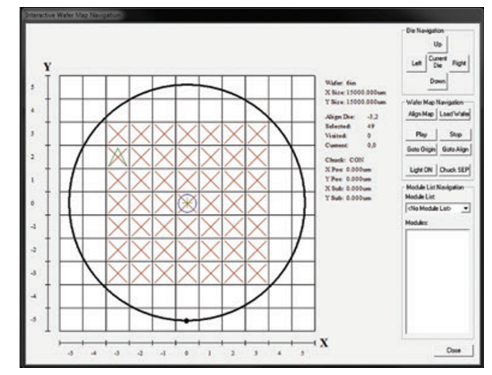Move to the Left die
This screenshot has width=492, height=375.
coord(417,63)
